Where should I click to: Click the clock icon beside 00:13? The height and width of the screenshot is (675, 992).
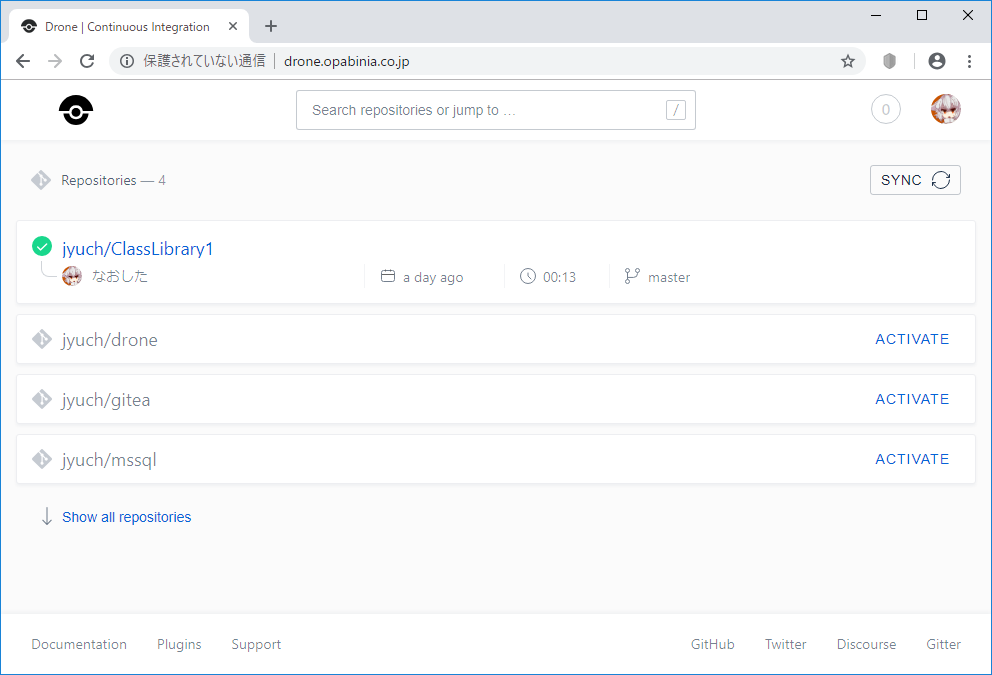click(528, 276)
